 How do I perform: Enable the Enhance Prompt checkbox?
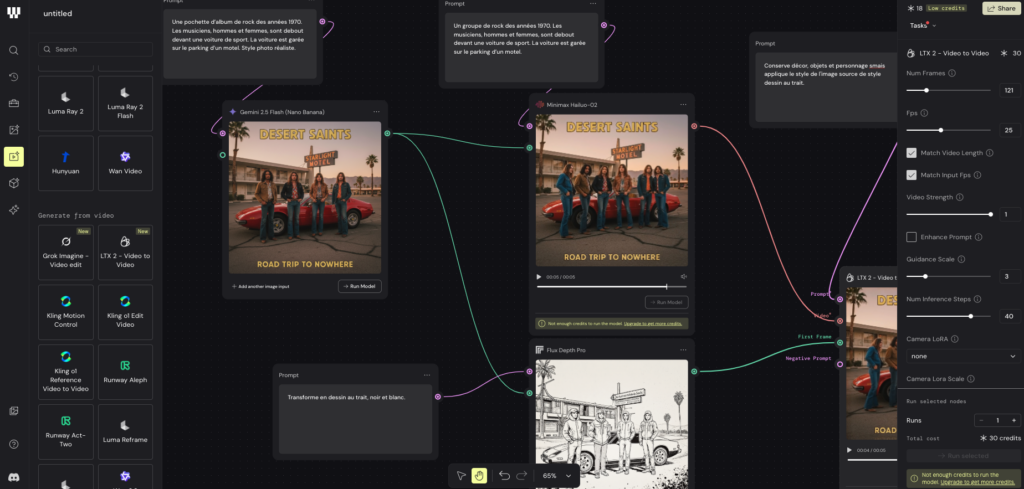point(911,237)
